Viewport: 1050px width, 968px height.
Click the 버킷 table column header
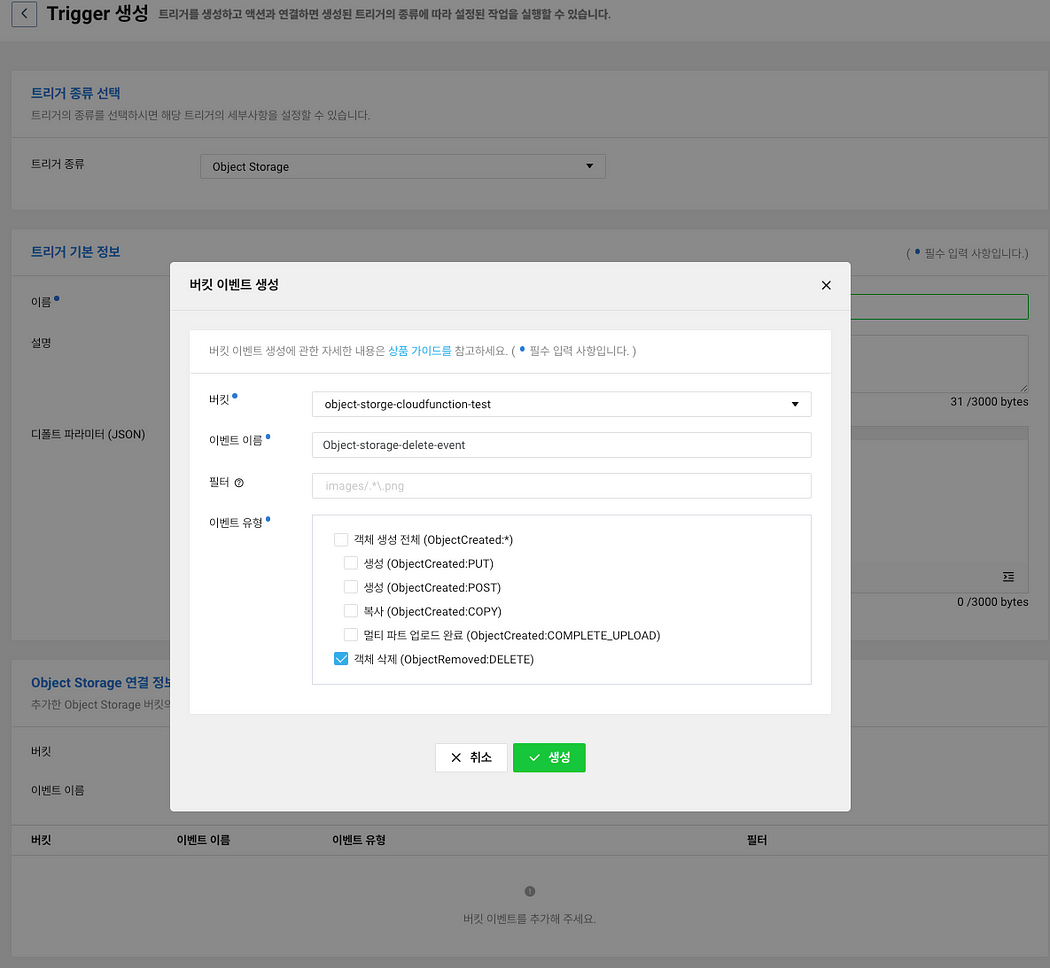41,839
